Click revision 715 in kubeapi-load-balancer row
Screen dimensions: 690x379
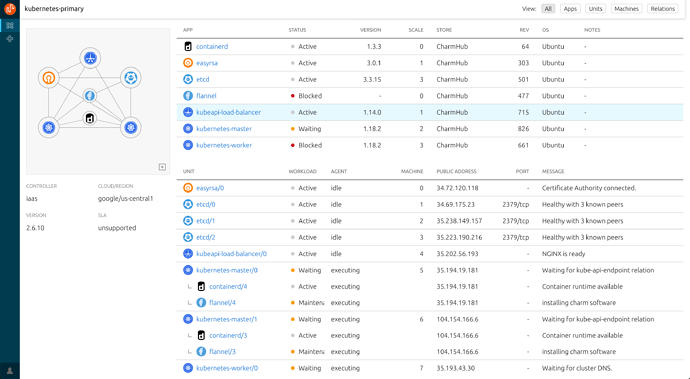click(523, 112)
